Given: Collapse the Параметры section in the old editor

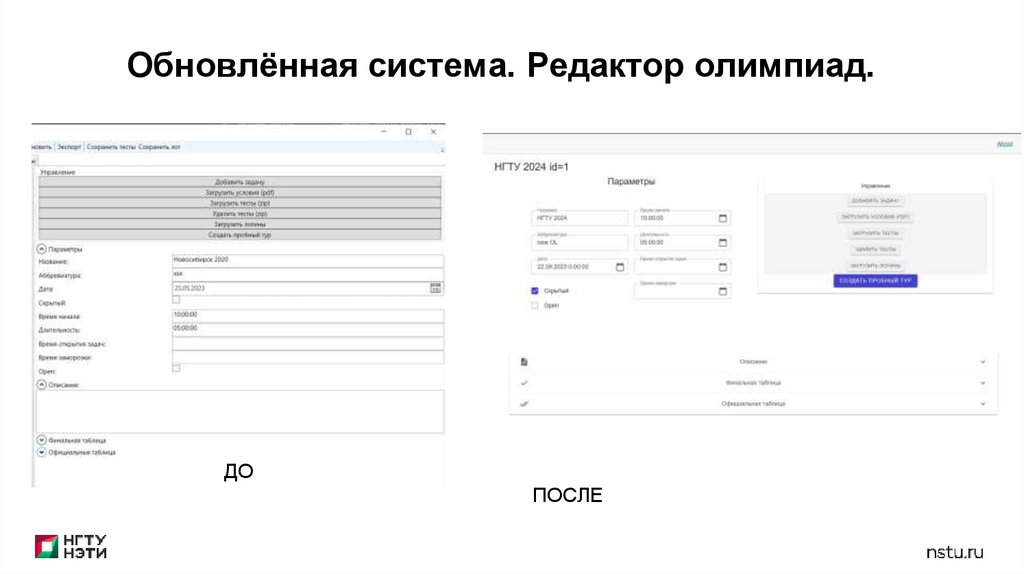Looking at the screenshot, I should click(x=42, y=249).
